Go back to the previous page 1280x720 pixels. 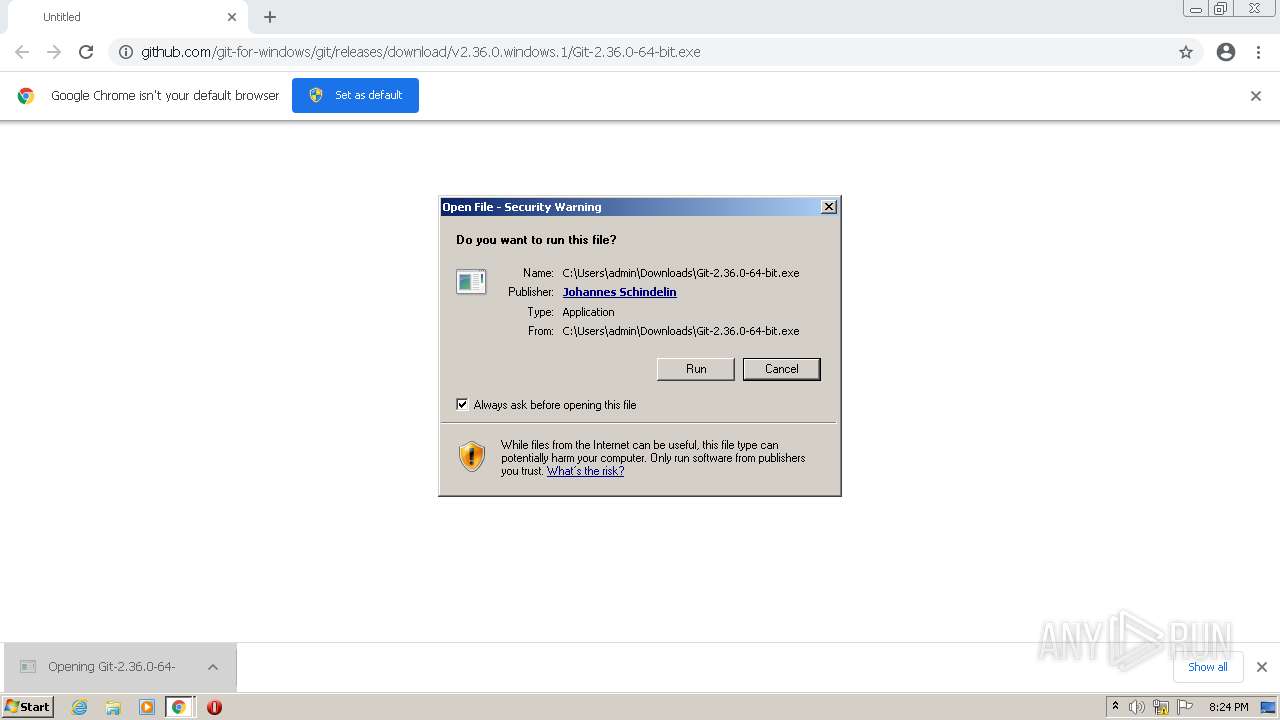pyautogui.click(x=22, y=52)
